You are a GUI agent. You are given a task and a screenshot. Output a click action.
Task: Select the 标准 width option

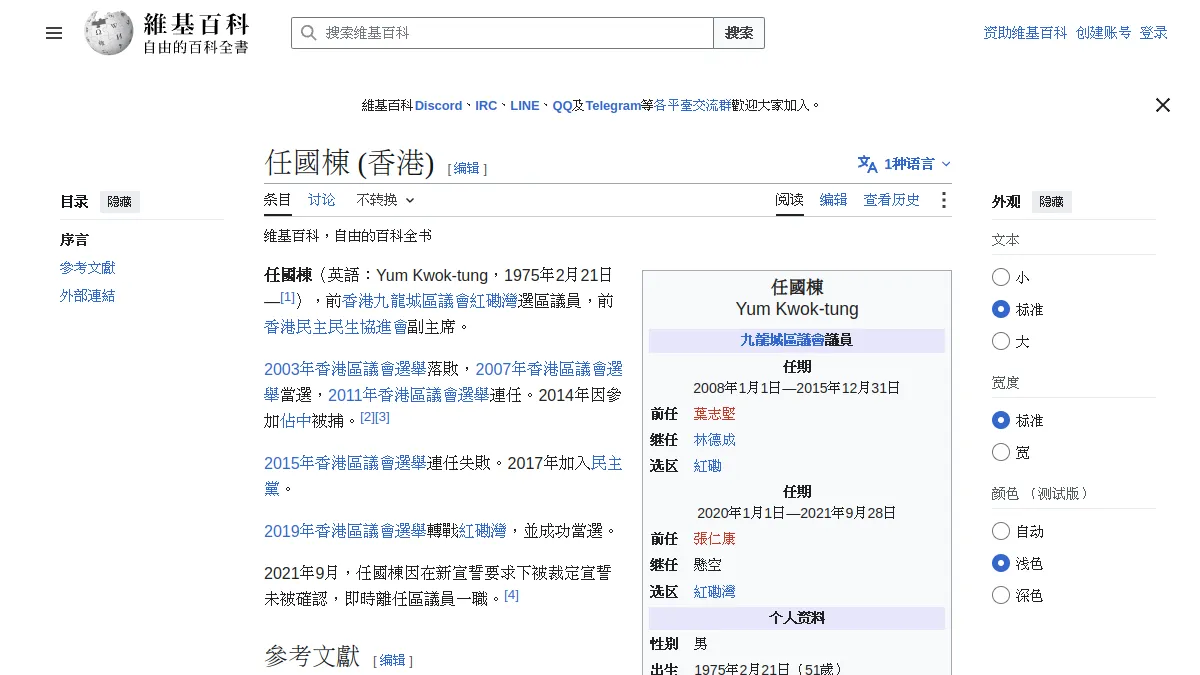point(1001,420)
